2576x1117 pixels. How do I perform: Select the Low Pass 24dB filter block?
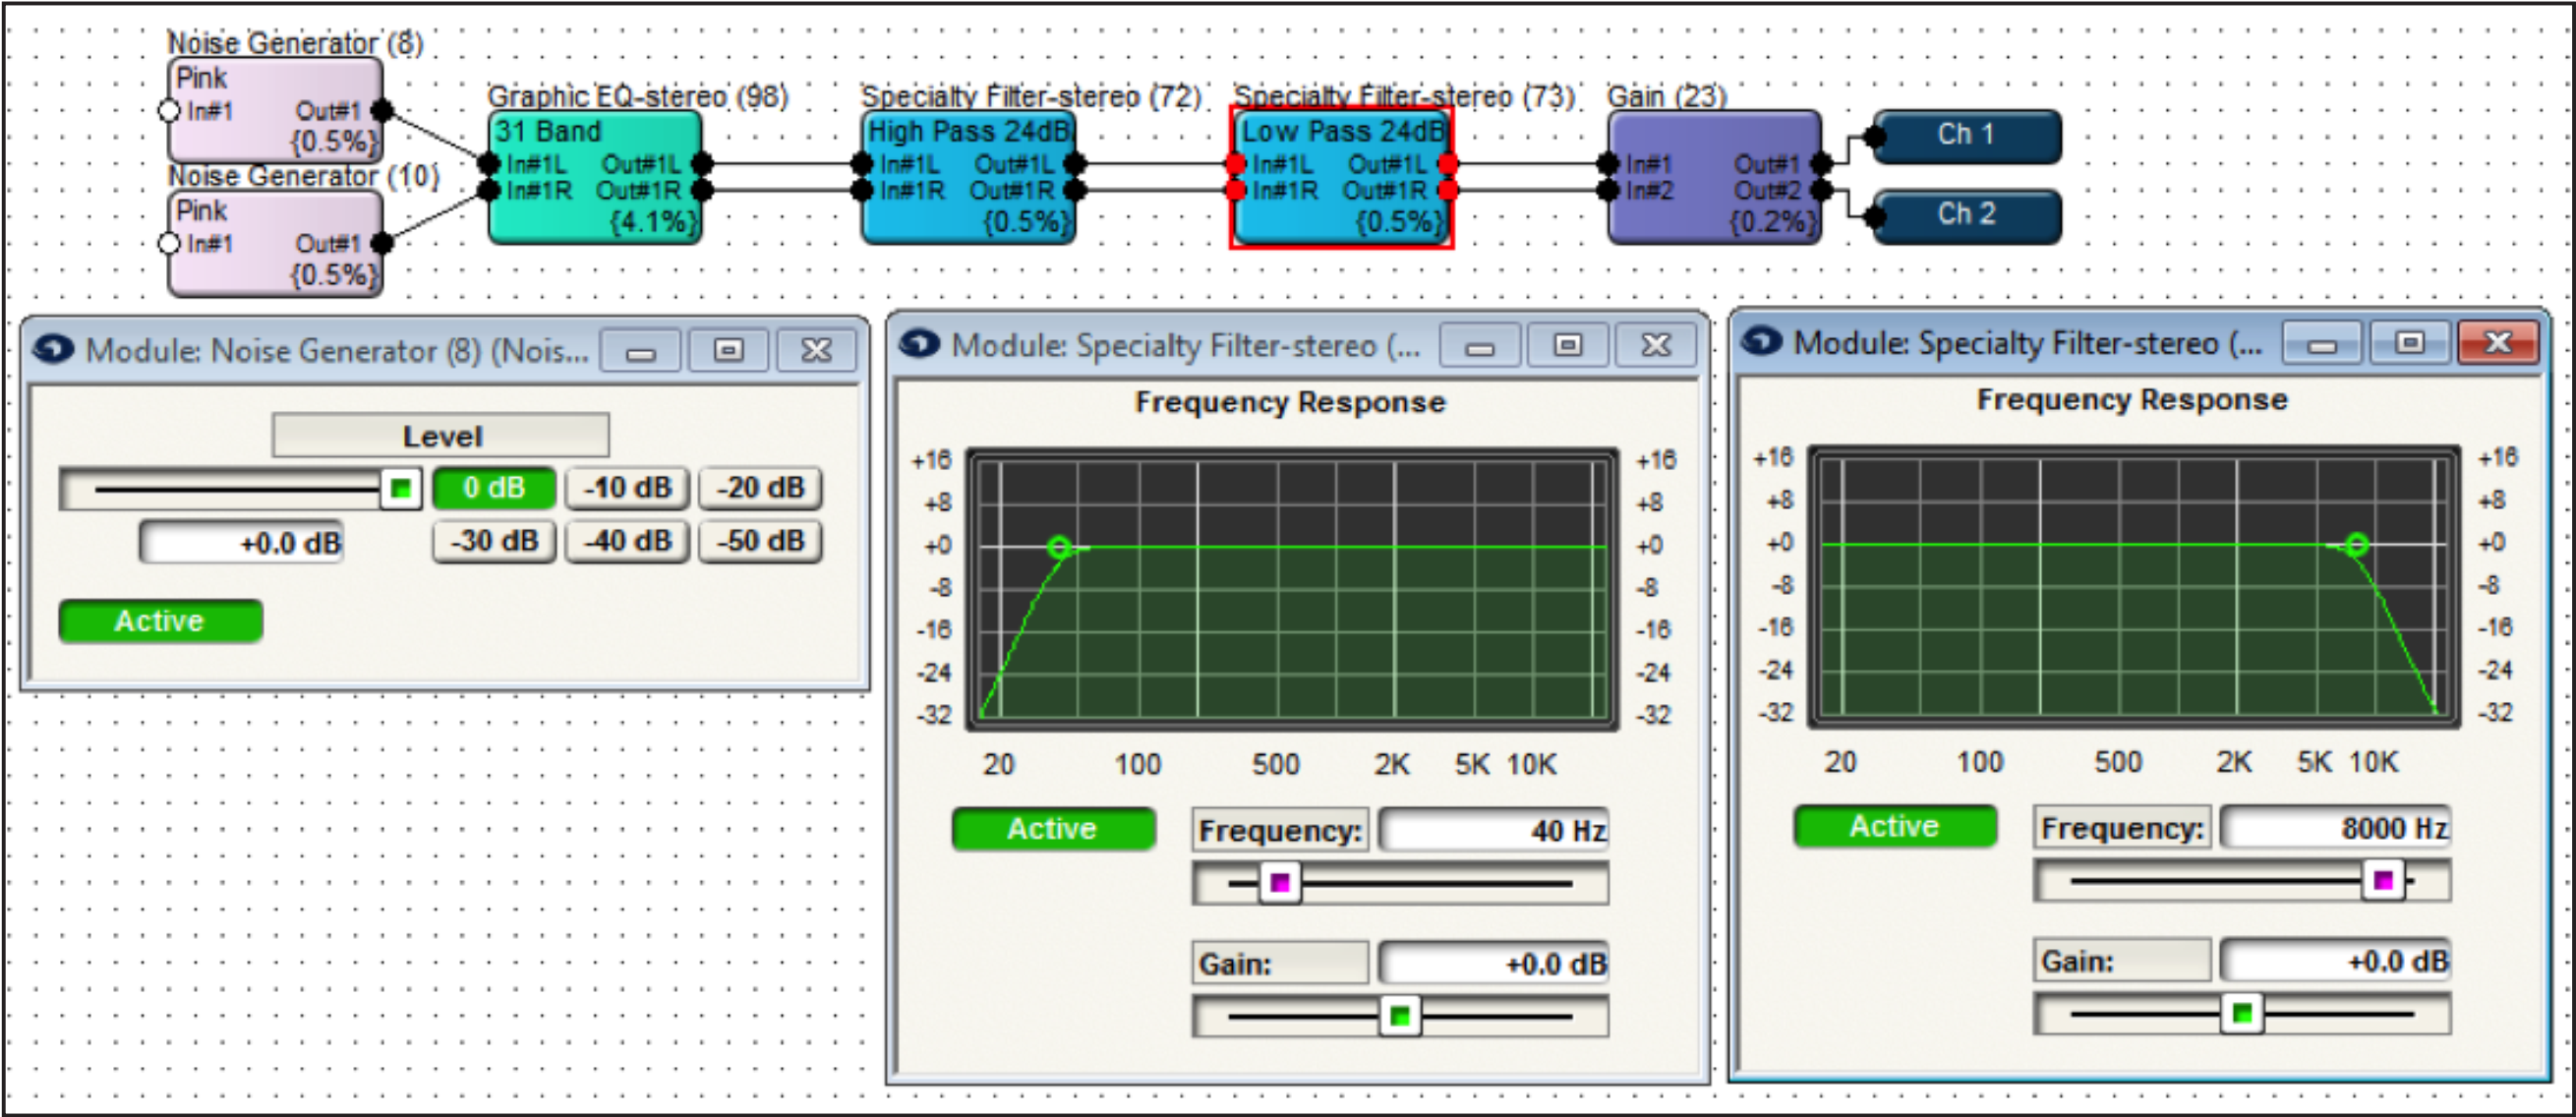tap(1341, 177)
